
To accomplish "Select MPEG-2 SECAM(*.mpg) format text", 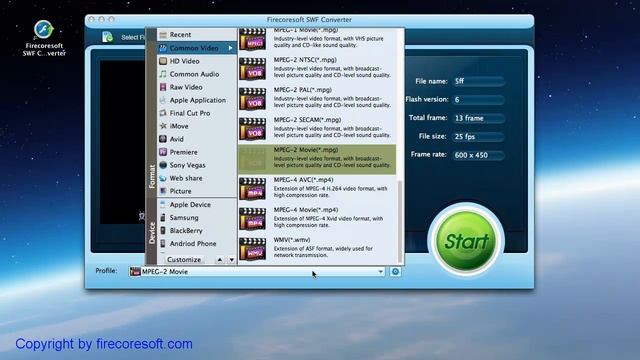I will (x=307, y=120).
